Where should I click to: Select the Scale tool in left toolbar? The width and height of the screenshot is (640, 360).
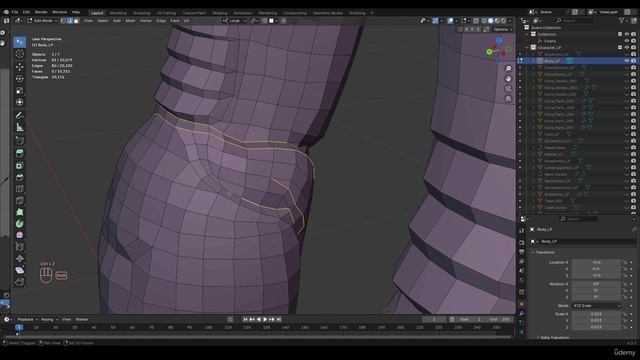[x=20, y=90]
